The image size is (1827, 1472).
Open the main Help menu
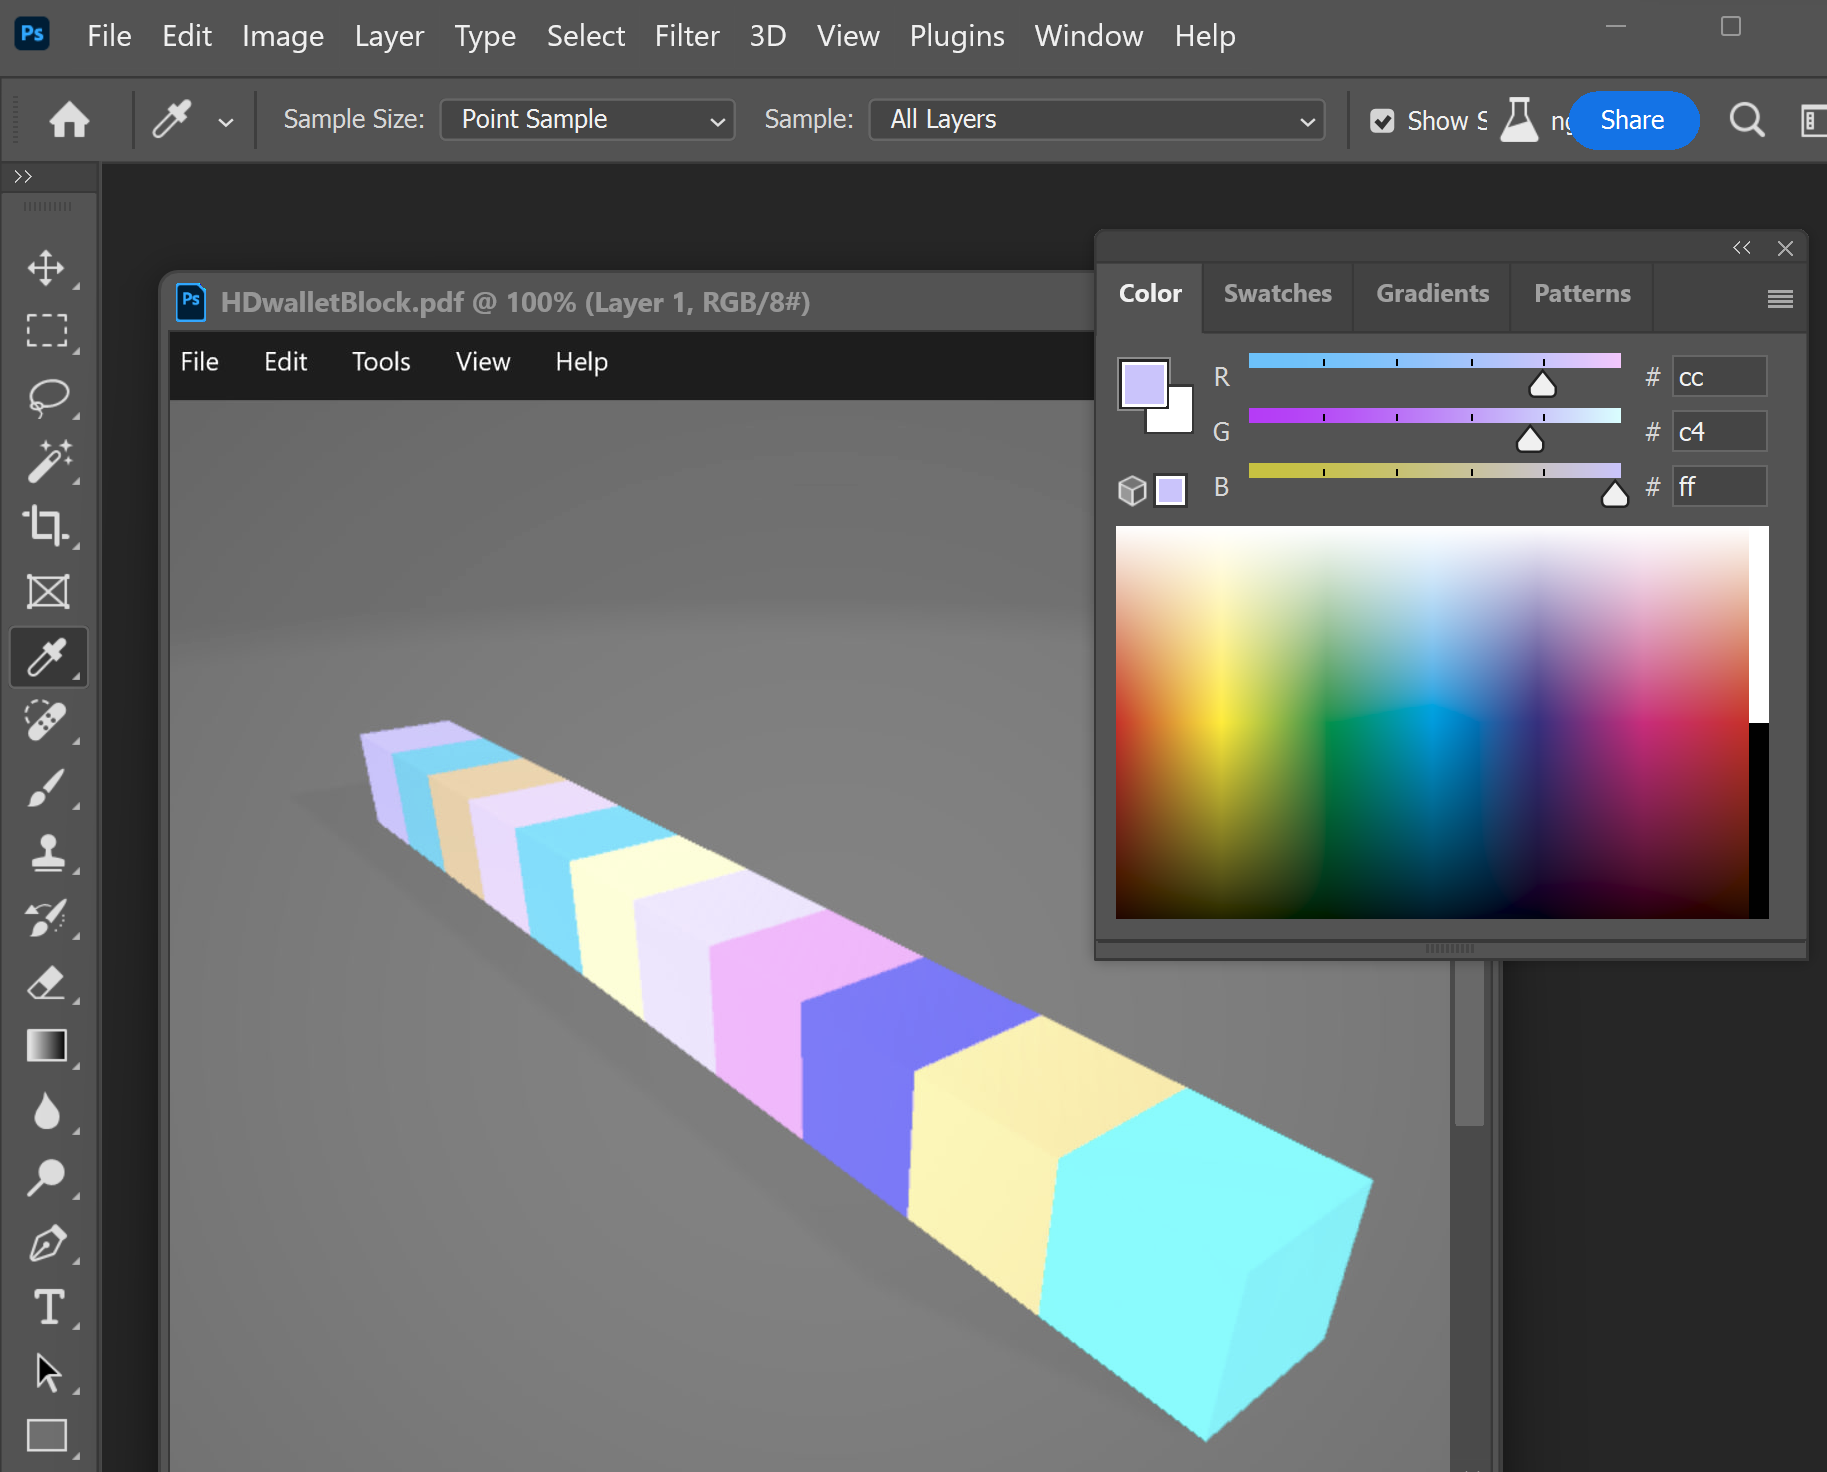pos(1205,36)
